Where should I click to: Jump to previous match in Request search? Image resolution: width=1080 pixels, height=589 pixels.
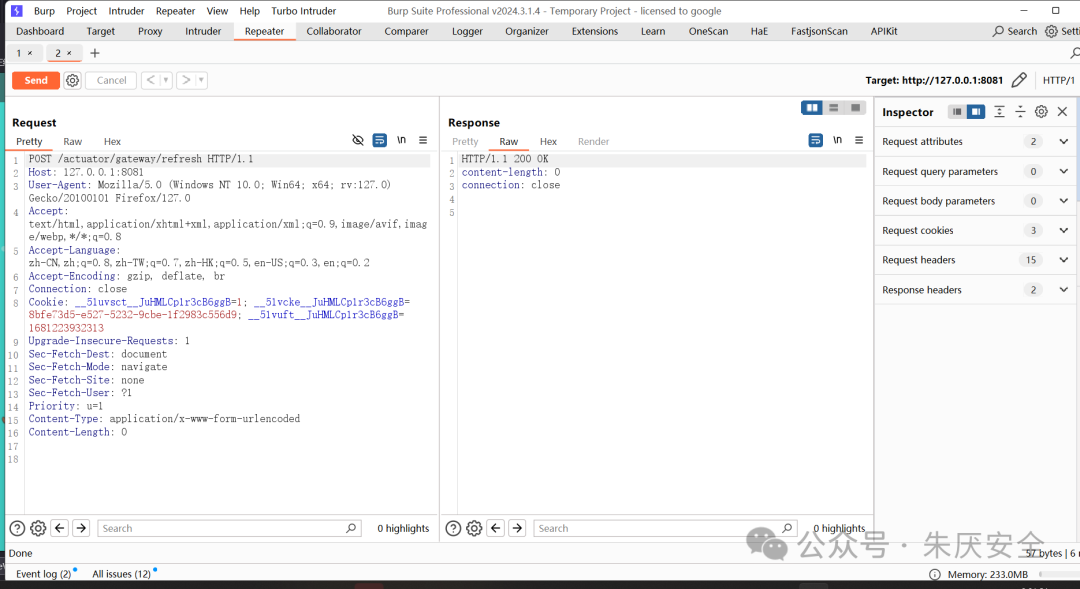(60, 528)
